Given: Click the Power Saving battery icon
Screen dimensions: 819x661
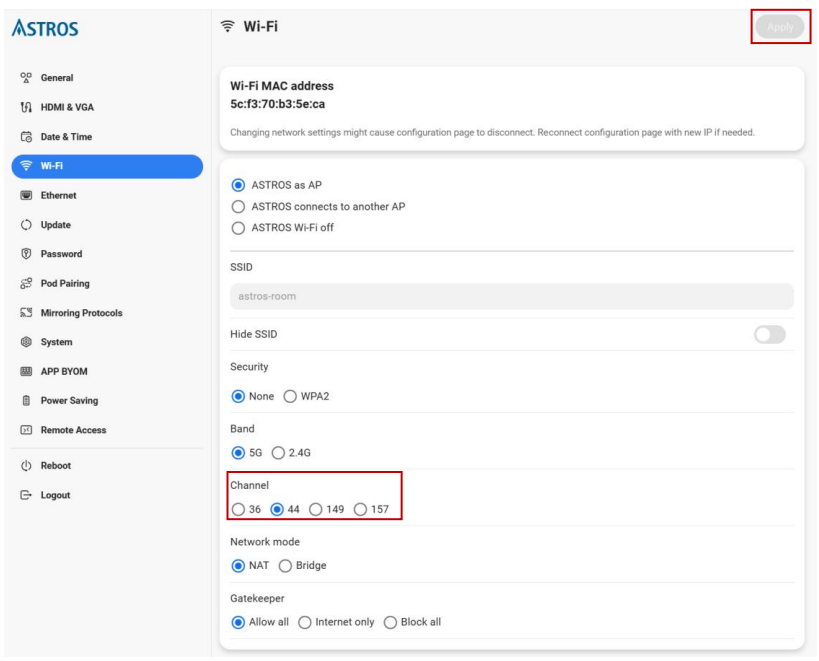Looking at the screenshot, I should pyautogui.click(x=26, y=400).
